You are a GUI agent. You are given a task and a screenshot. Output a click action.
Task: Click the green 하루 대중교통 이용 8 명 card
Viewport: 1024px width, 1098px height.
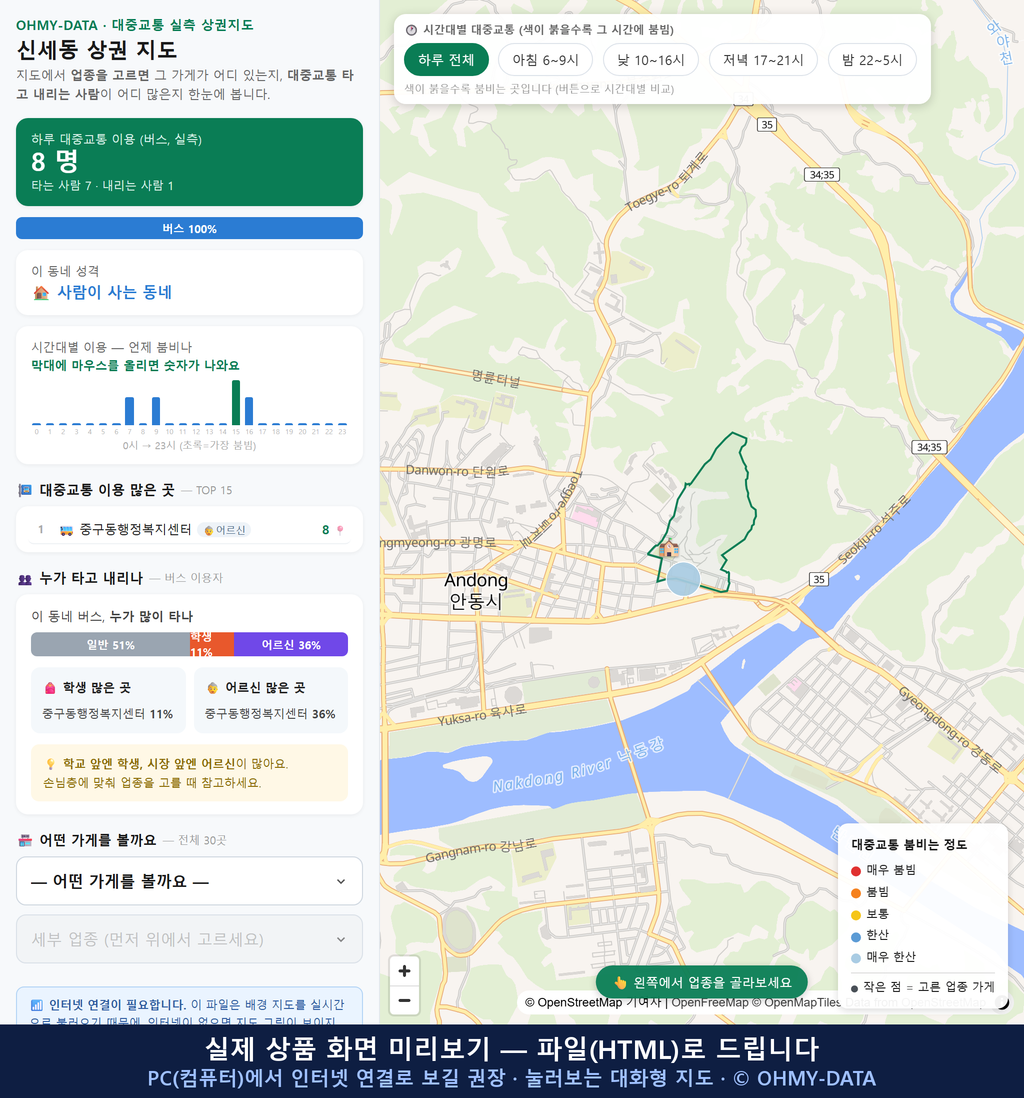point(189,162)
